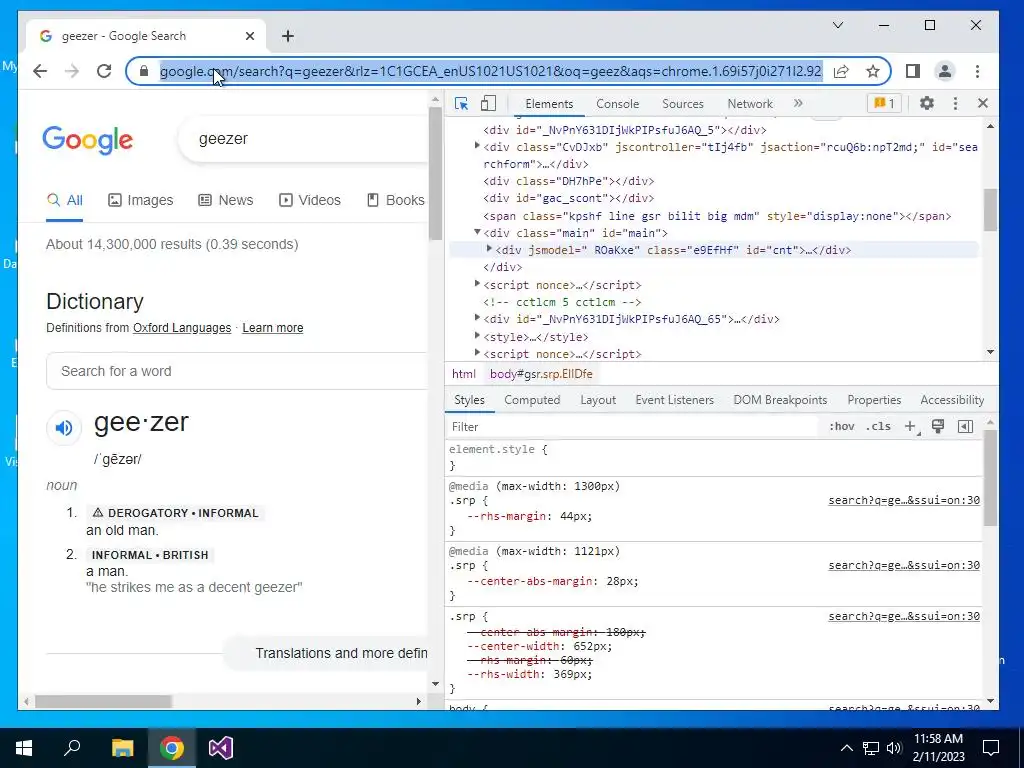The width and height of the screenshot is (1024, 768).
Task: Open the Windows Start menu
Action: pyautogui.click(x=24, y=748)
